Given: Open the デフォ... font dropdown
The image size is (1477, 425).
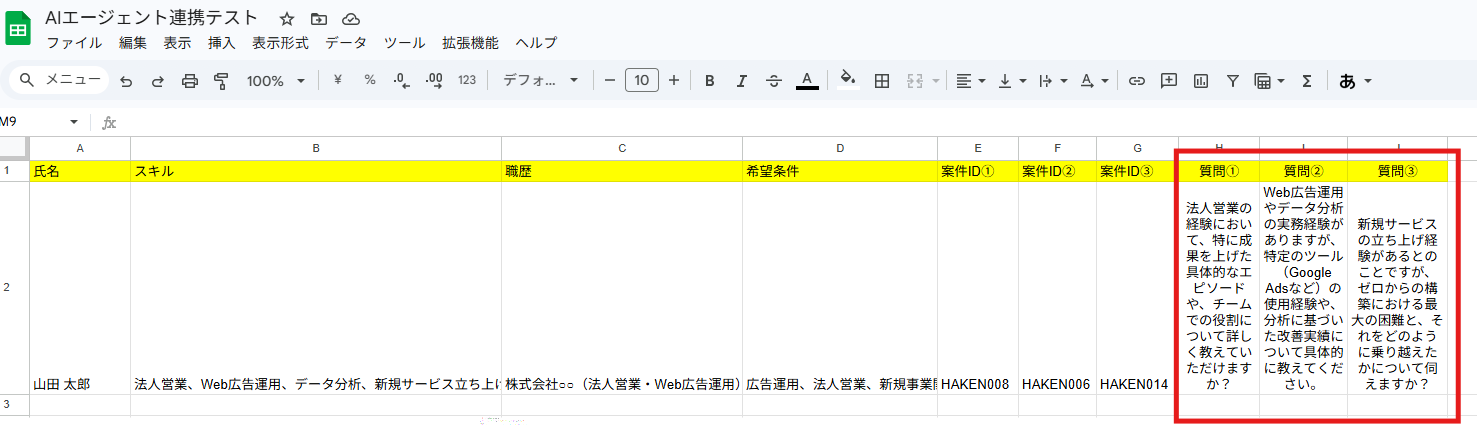Looking at the screenshot, I should 540,80.
